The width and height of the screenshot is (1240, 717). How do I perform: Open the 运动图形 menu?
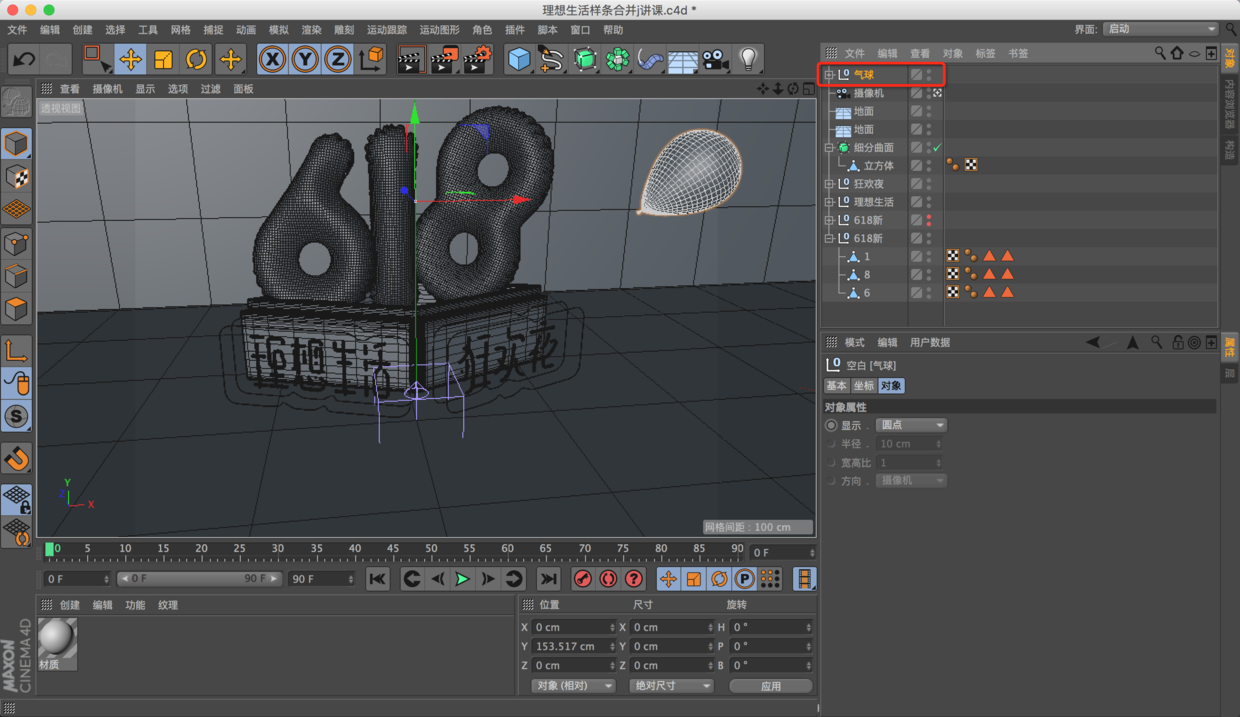[439, 30]
